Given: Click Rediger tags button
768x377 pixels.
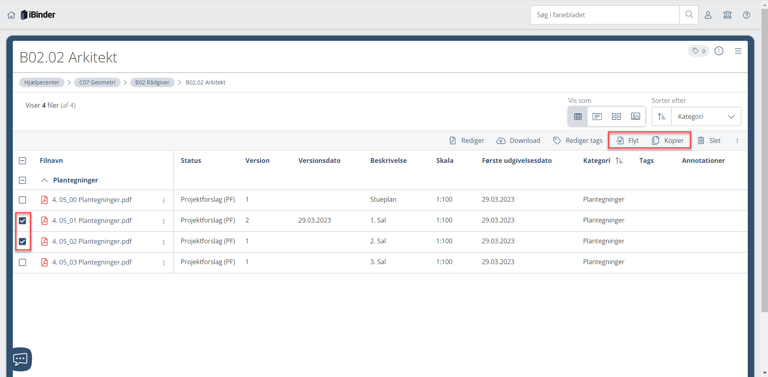Looking at the screenshot, I should (577, 141).
